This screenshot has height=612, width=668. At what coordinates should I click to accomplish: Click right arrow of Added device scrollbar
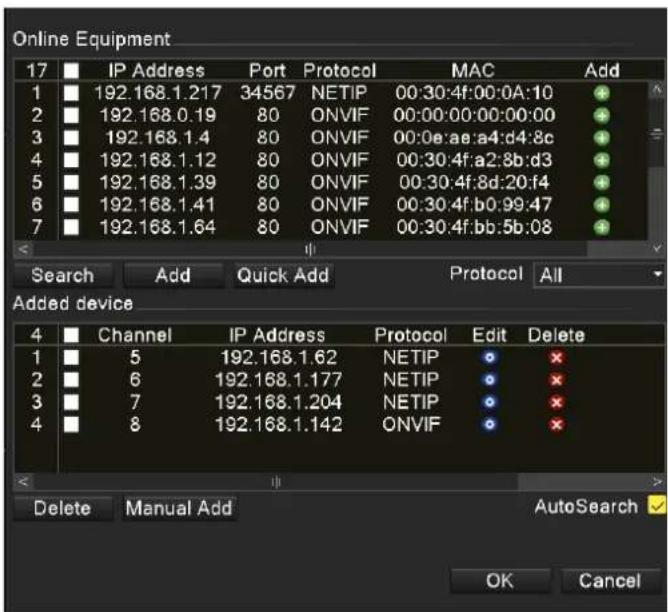click(x=656, y=482)
